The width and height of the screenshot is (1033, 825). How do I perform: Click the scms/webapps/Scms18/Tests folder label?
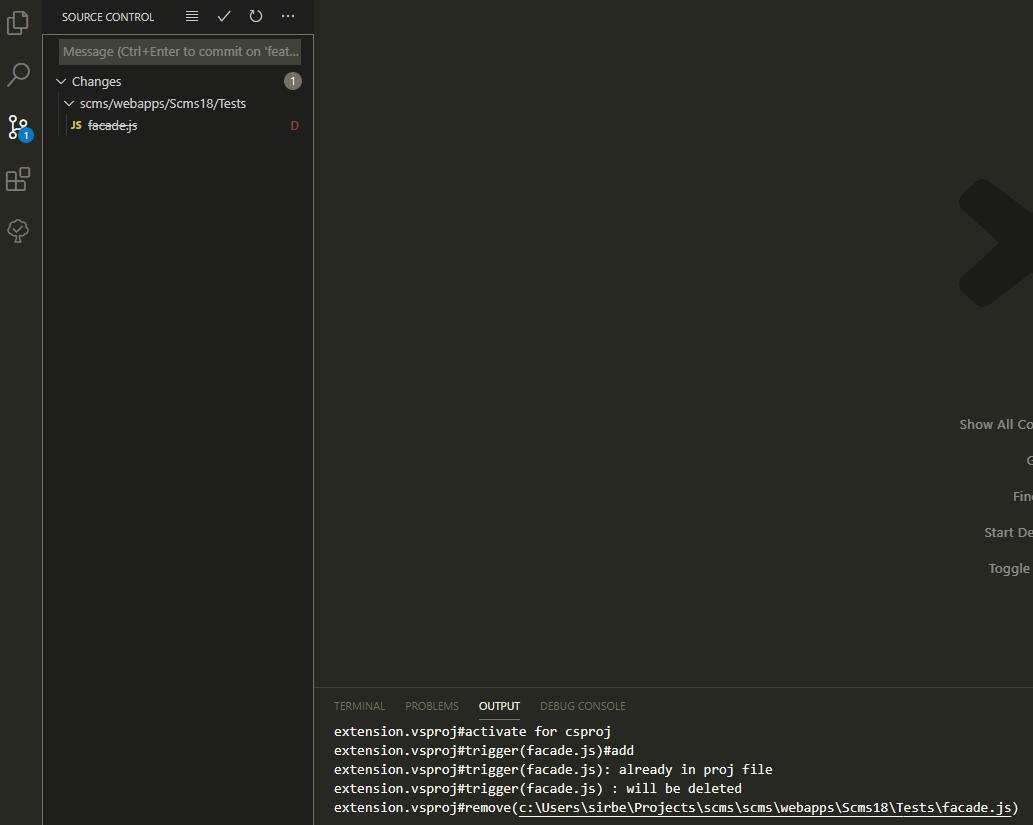click(163, 103)
